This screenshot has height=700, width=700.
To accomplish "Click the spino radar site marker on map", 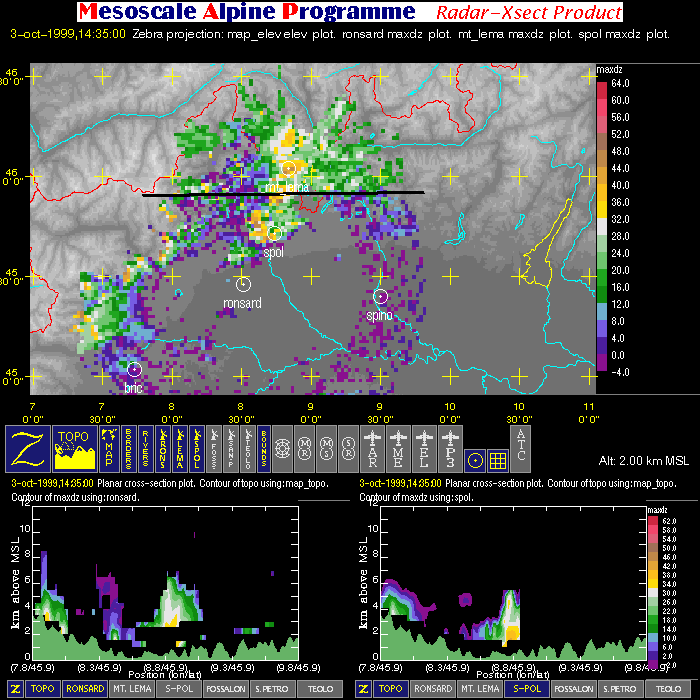I will pyautogui.click(x=380, y=296).
